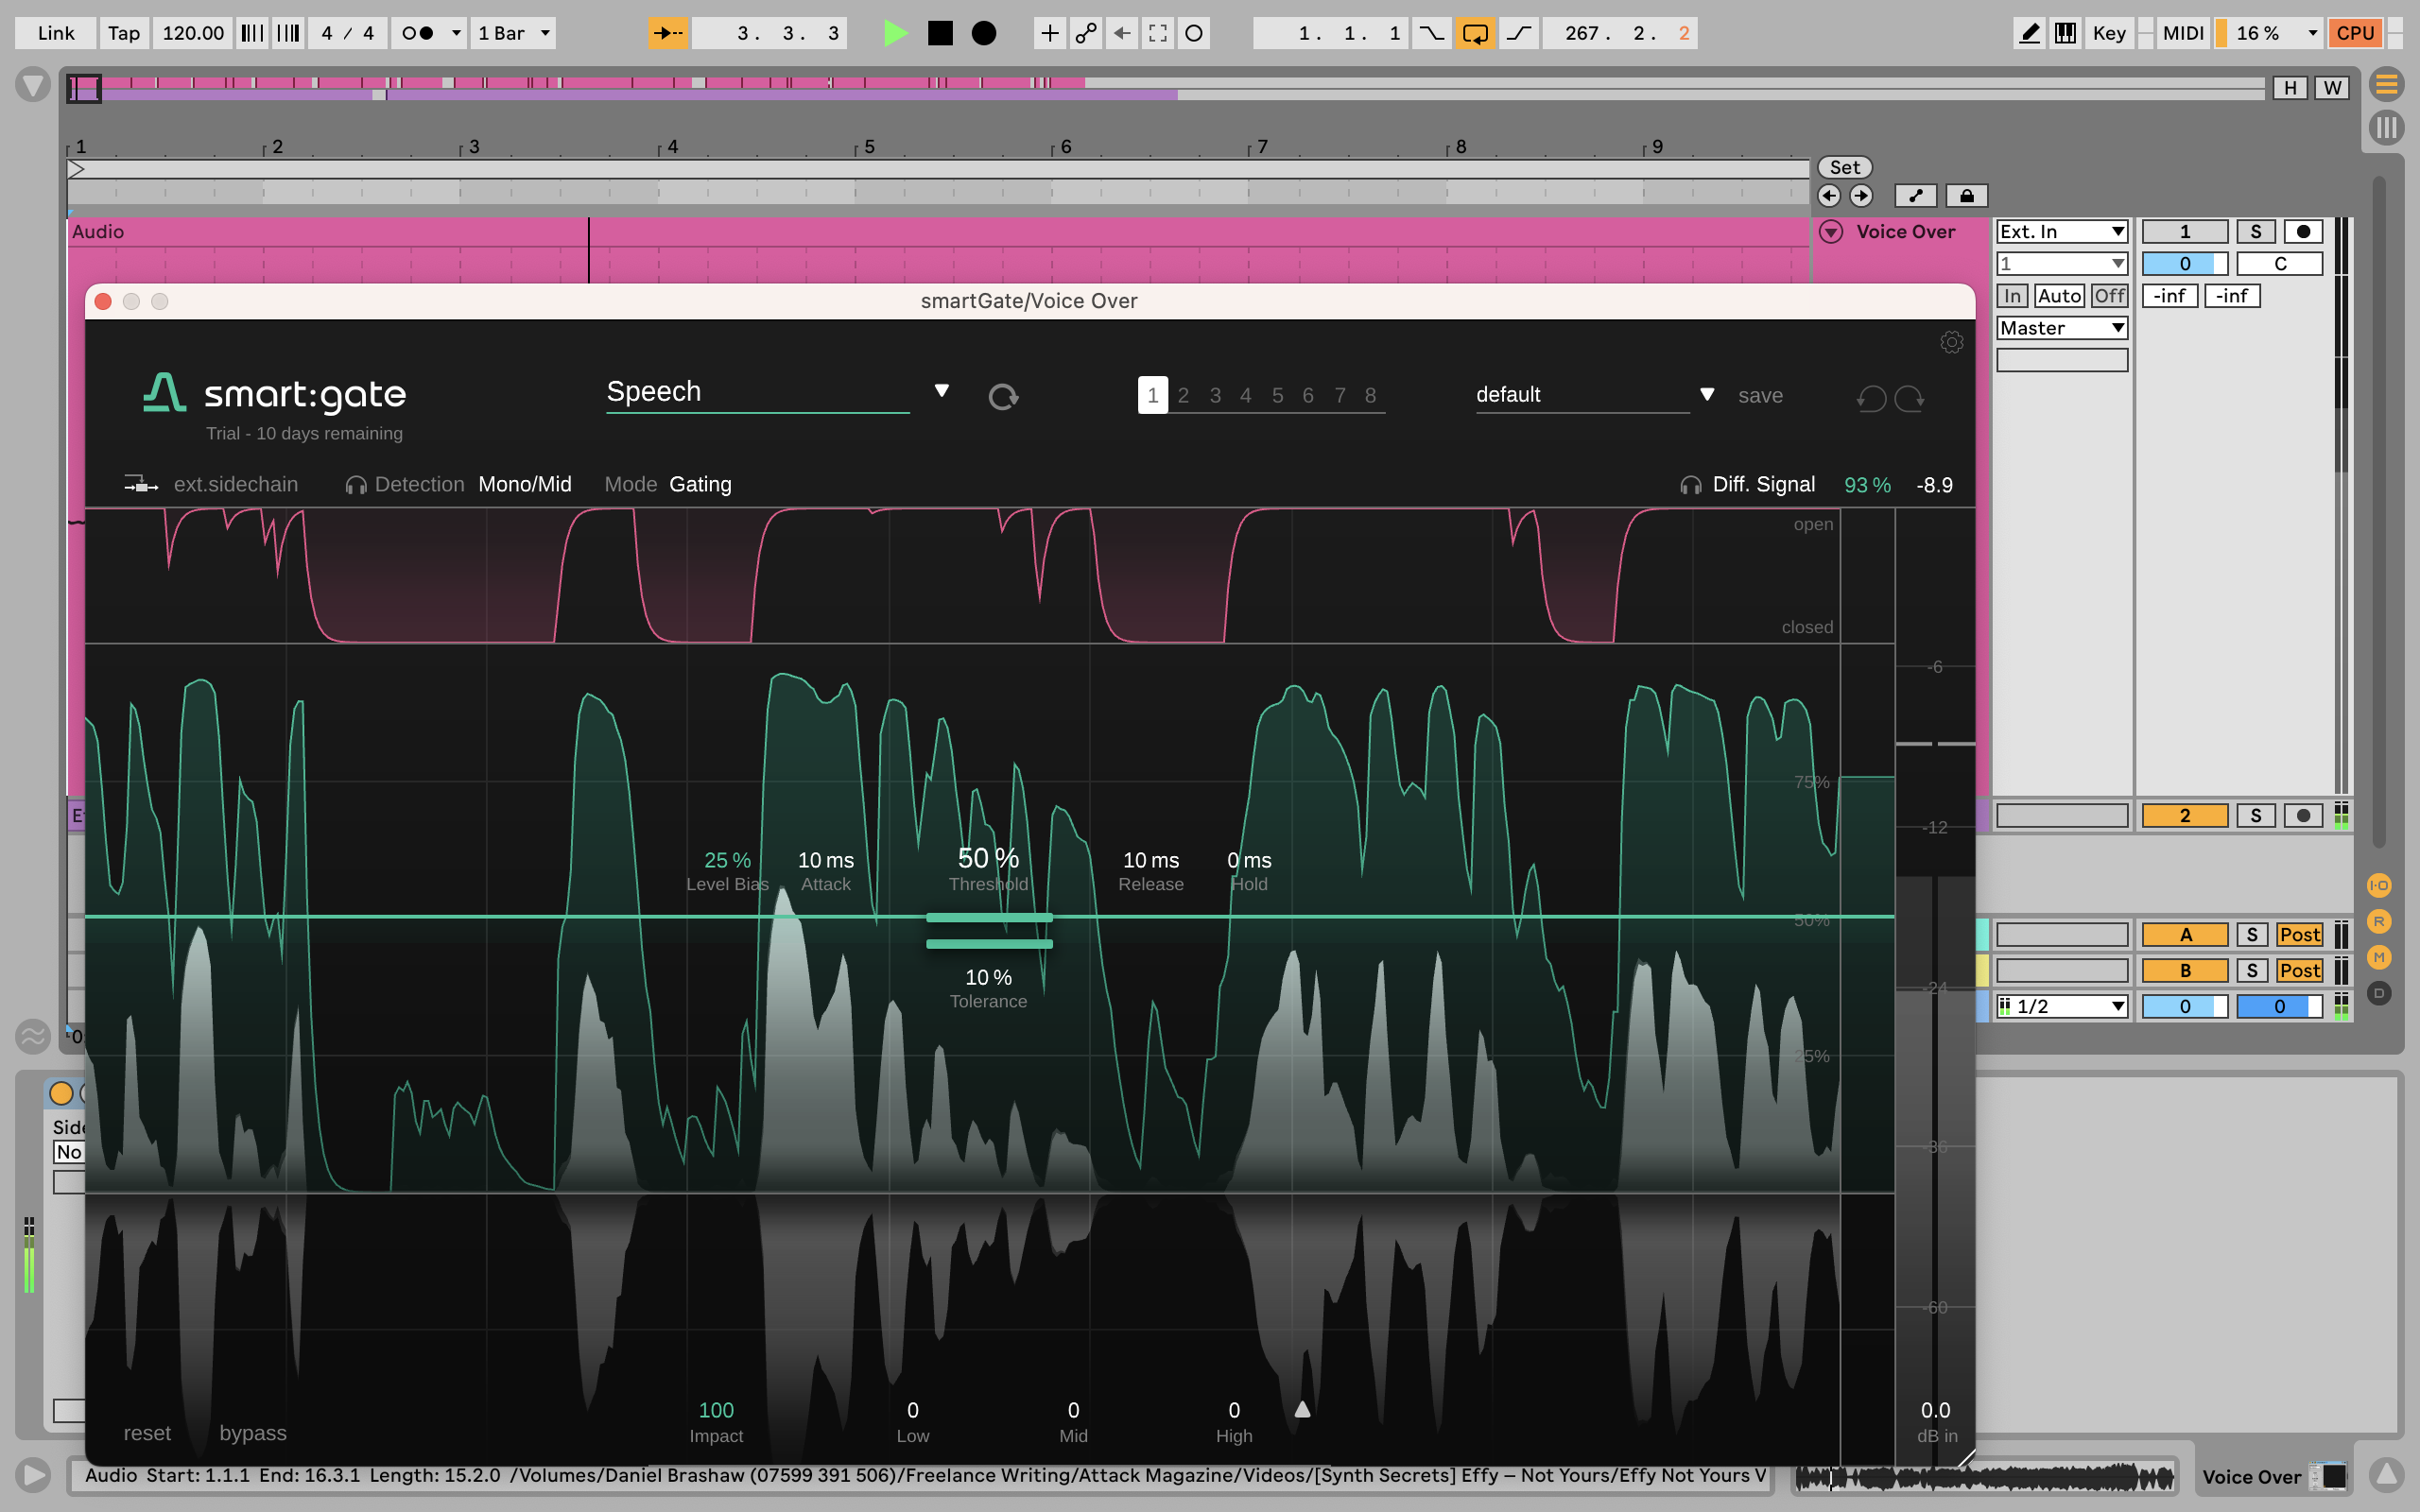
Task: Click the preset save button
Action: click(1760, 396)
